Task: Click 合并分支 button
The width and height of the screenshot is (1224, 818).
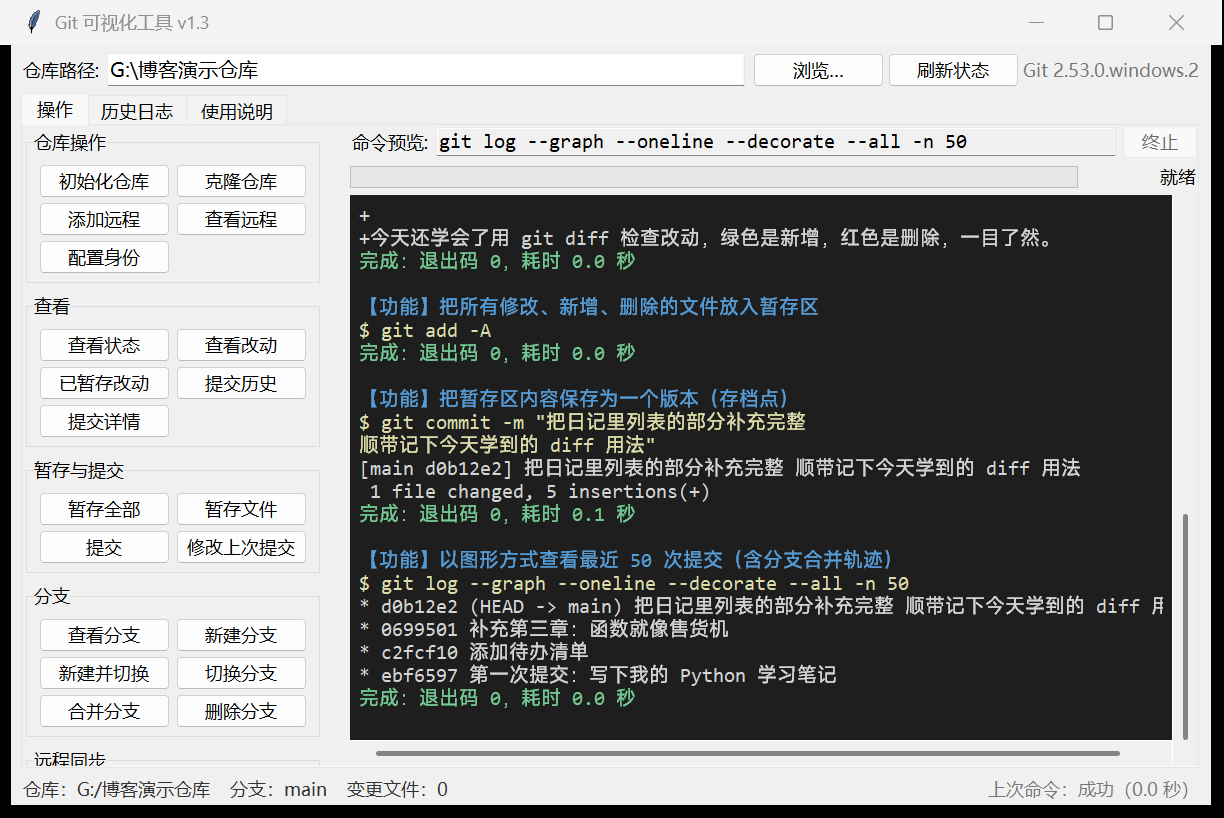Action: tap(104, 711)
